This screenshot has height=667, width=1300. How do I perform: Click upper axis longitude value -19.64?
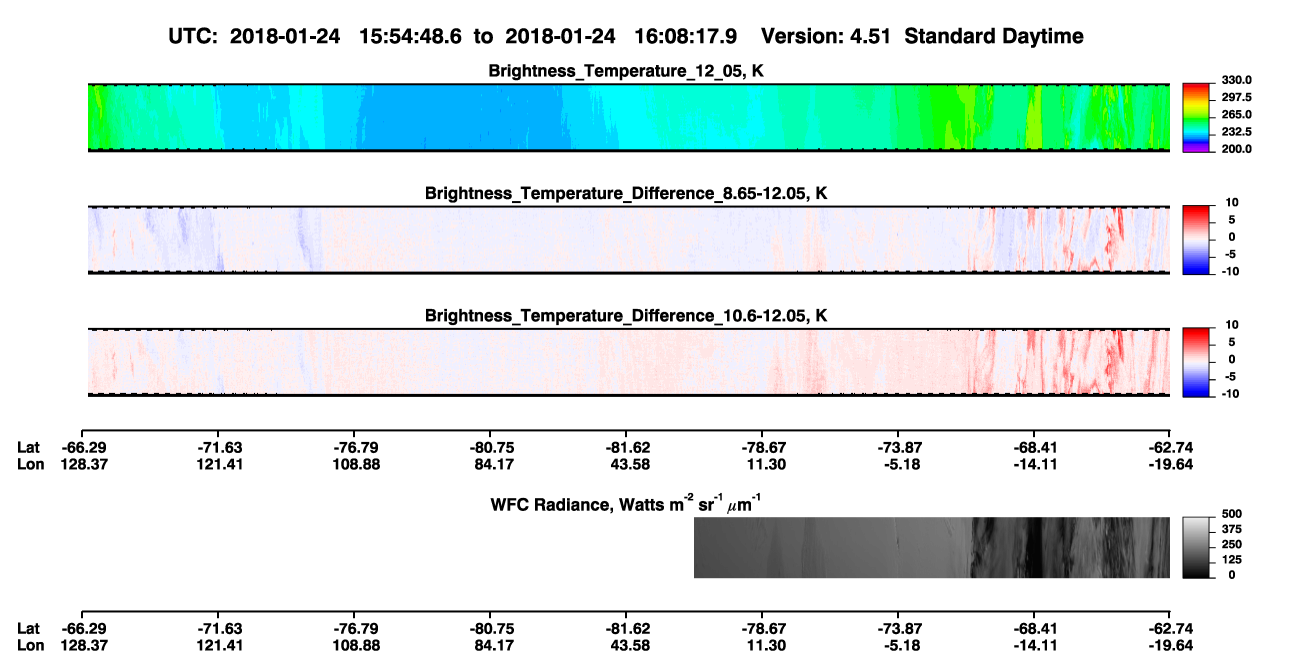click(x=1170, y=464)
